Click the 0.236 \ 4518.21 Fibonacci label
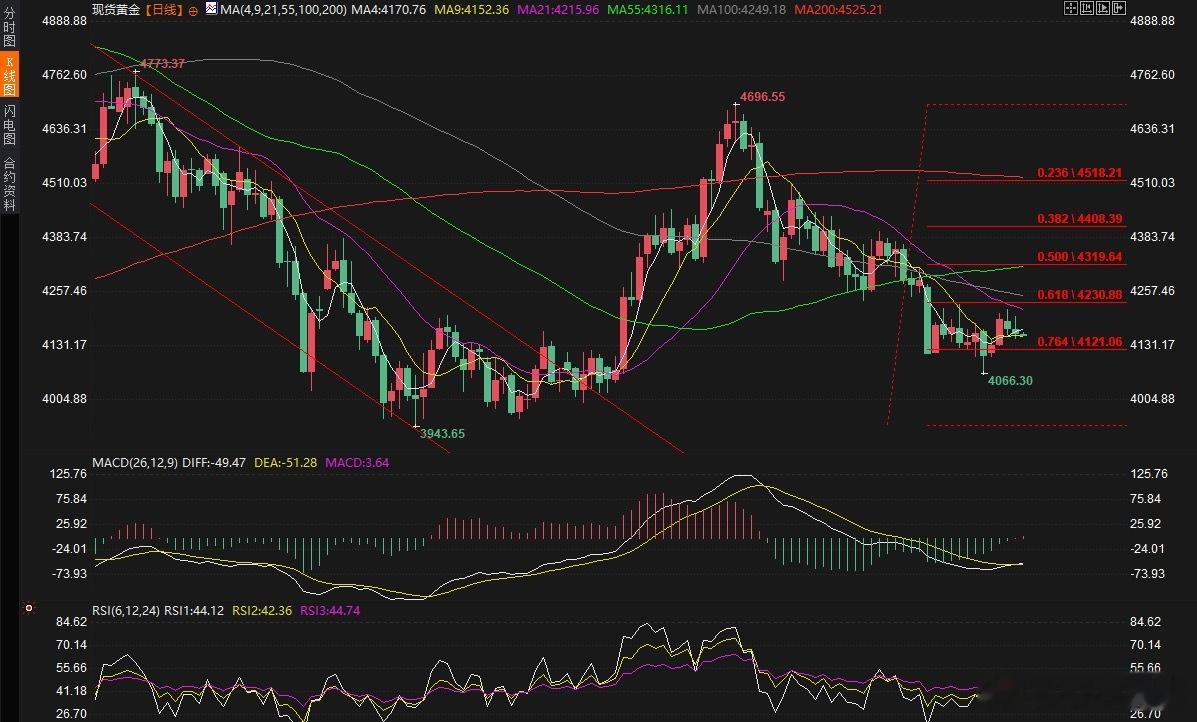The height and width of the screenshot is (722, 1197). [x=1079, y=173]
